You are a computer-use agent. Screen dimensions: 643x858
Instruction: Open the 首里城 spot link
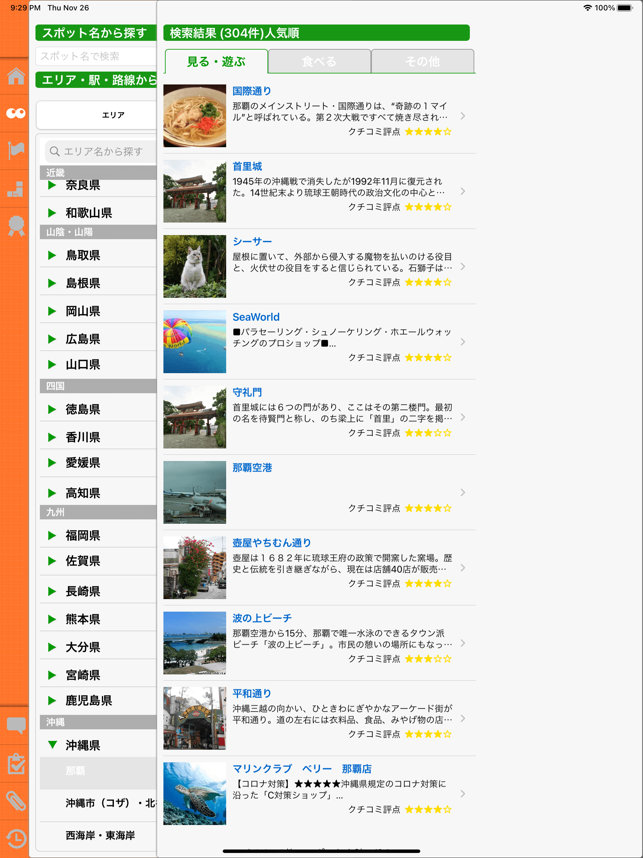247,166
